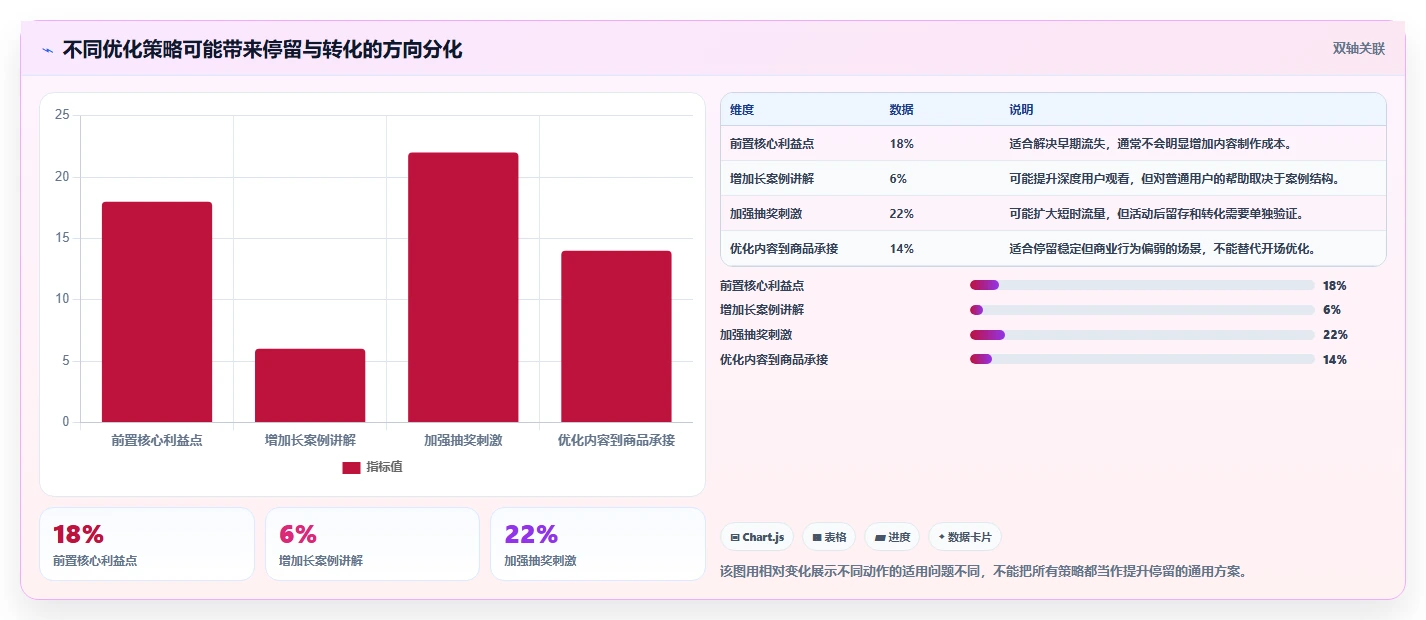1426x620 pixels.
Task: Click the sparkle icon in 数据卡片 tag
Action: (x=942, y=538)
